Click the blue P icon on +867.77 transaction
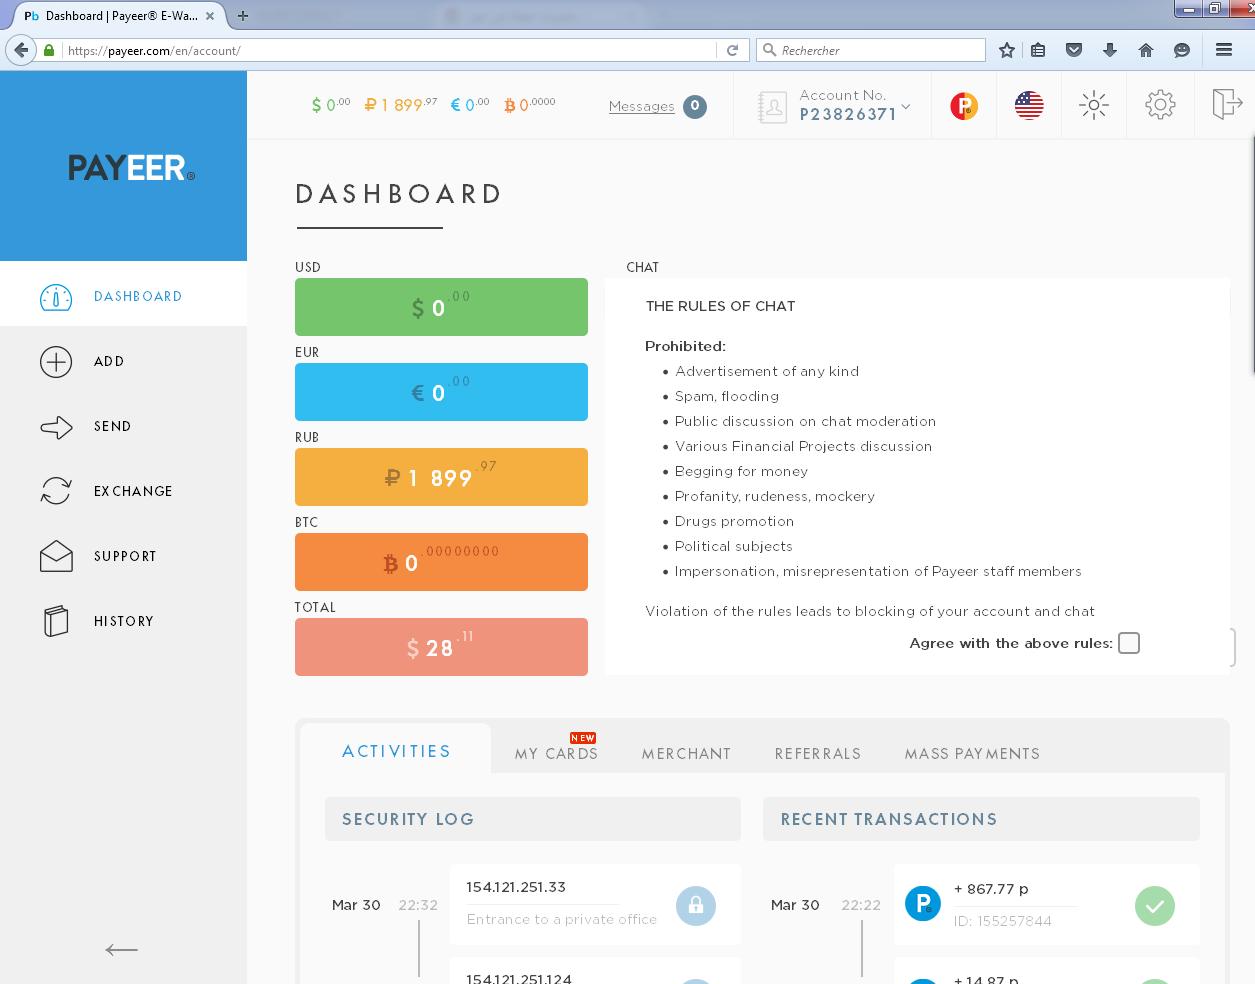The image size is (1255, 984). (923, 904)
